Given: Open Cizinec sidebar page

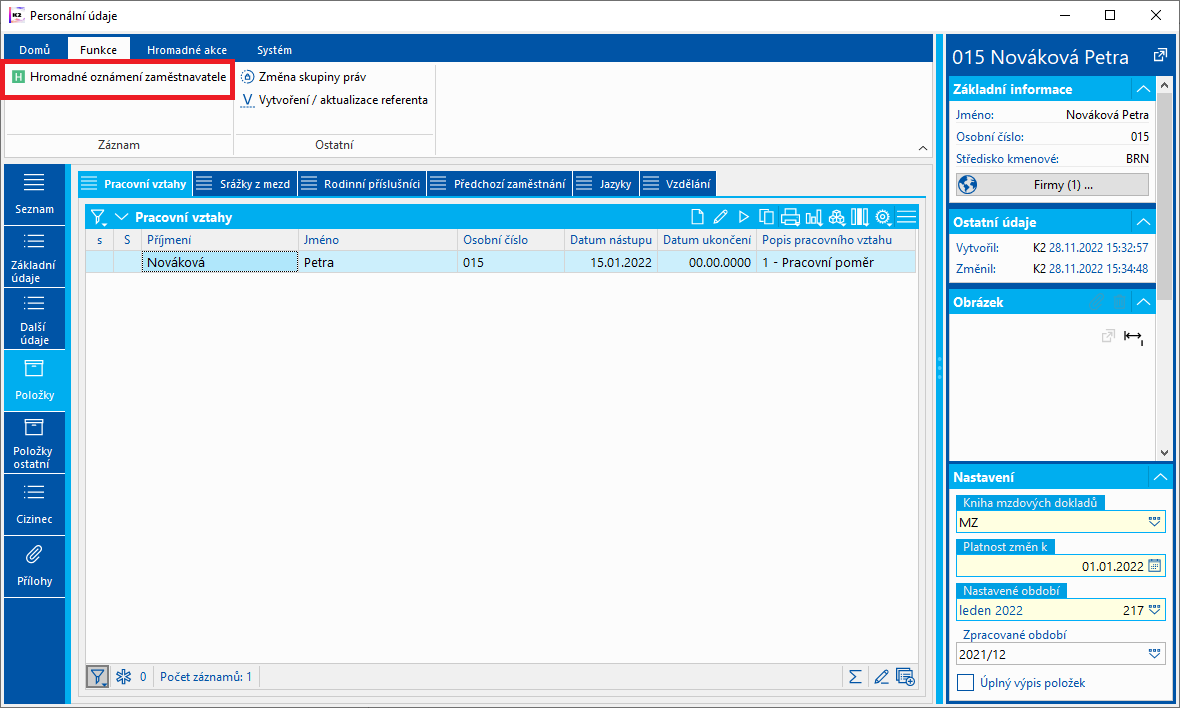Looking at the screenshot, I should tap(35, 505).
